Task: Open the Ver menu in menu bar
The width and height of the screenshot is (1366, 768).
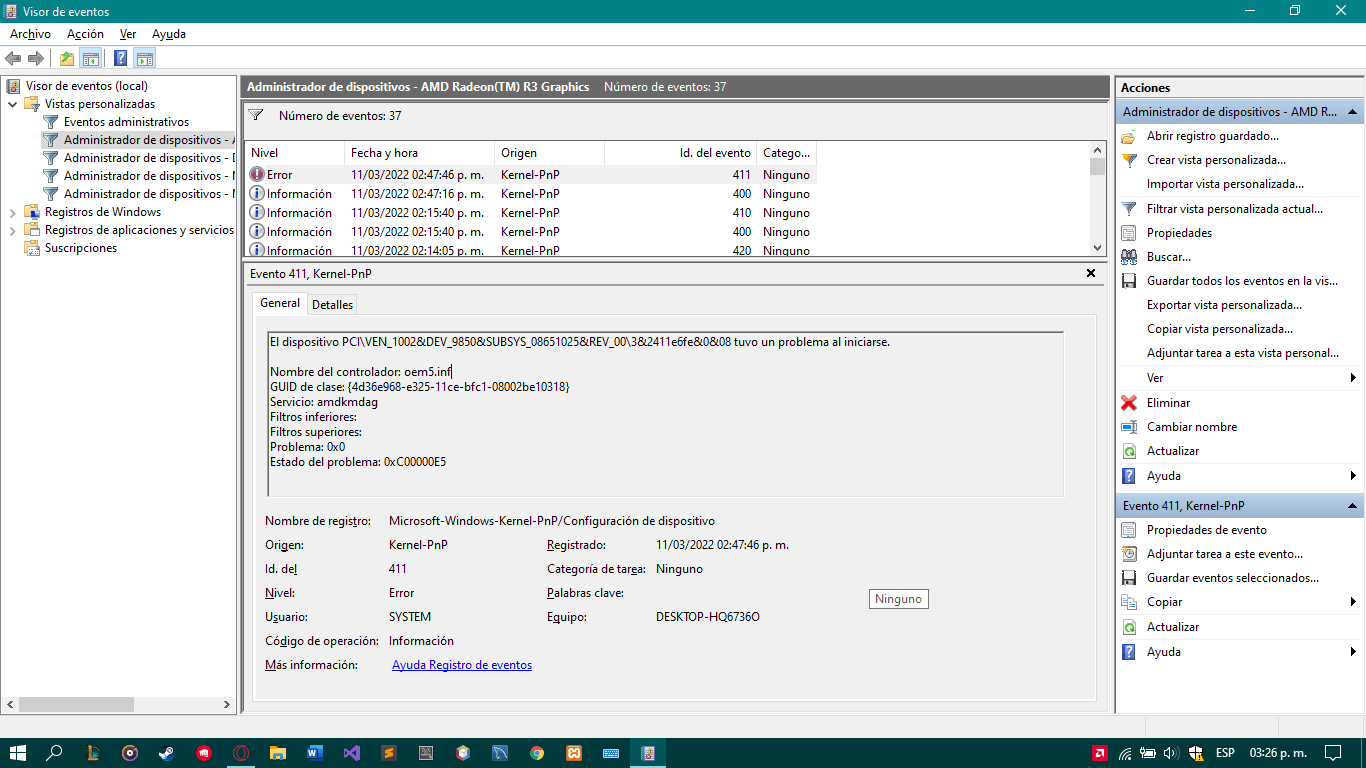Action: coord(128,34)
